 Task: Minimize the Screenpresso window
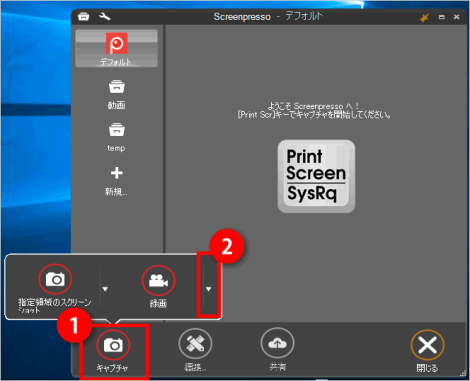pyautogui.click(x=442, y=17)
